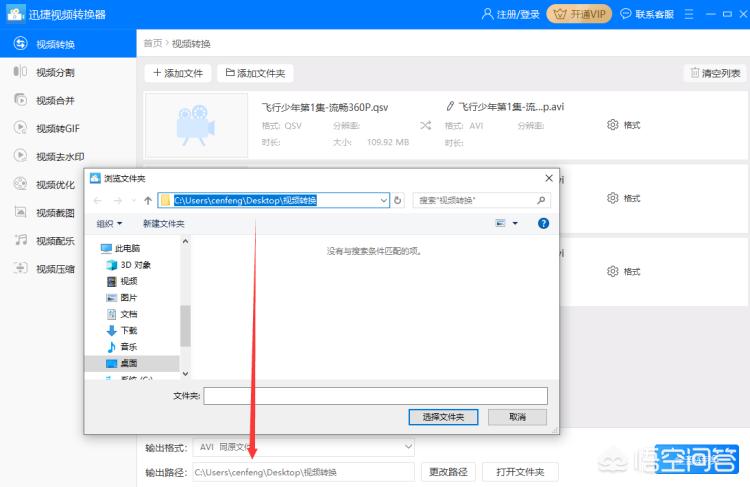
Task: Click the 文件夹 name input field
Action: click(x=375, y=396)
